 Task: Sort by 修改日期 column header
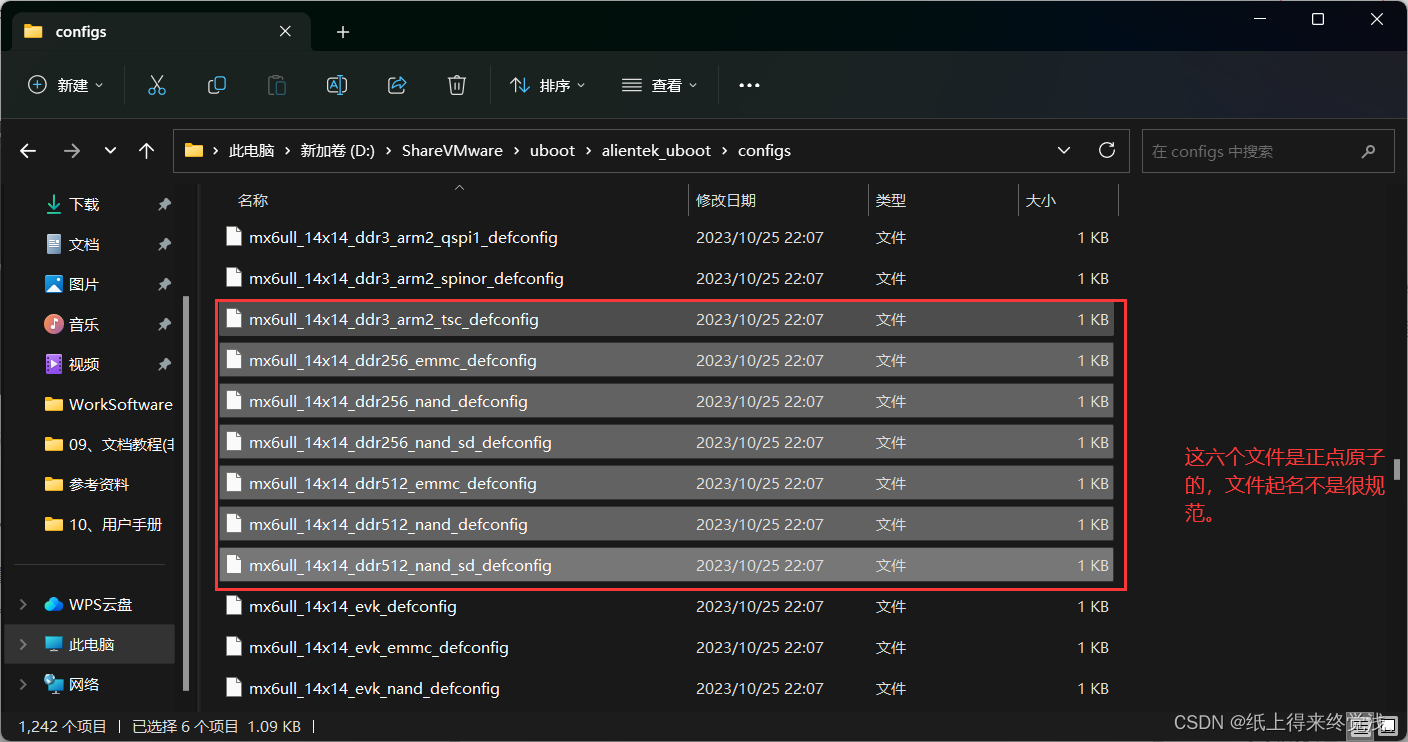(726, 200)
